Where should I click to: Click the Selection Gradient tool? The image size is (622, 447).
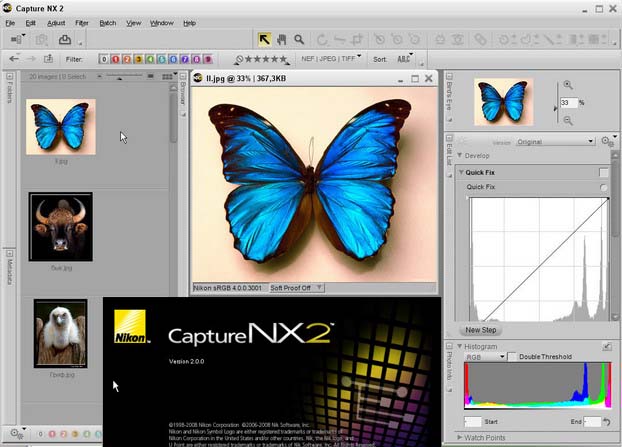[x=574, y=39]
